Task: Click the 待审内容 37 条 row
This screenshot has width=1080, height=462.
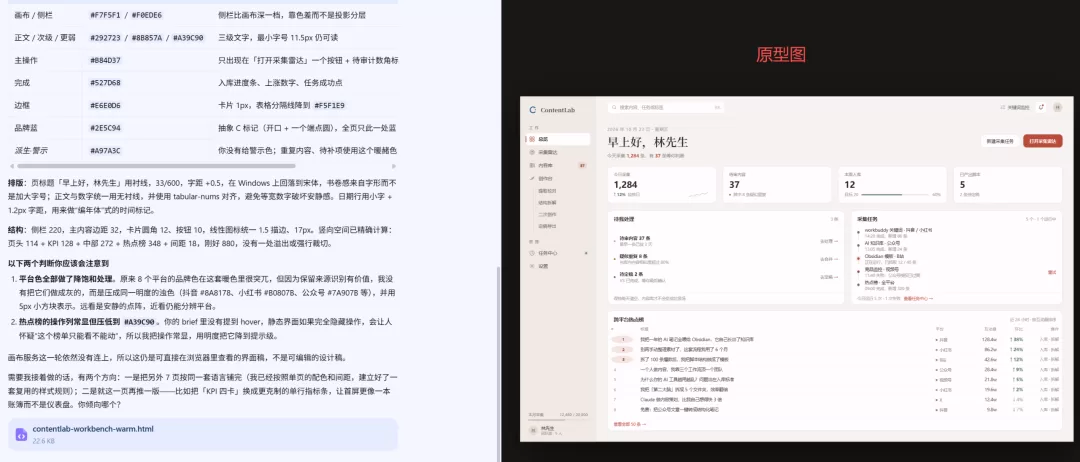Action: point(725,240)
